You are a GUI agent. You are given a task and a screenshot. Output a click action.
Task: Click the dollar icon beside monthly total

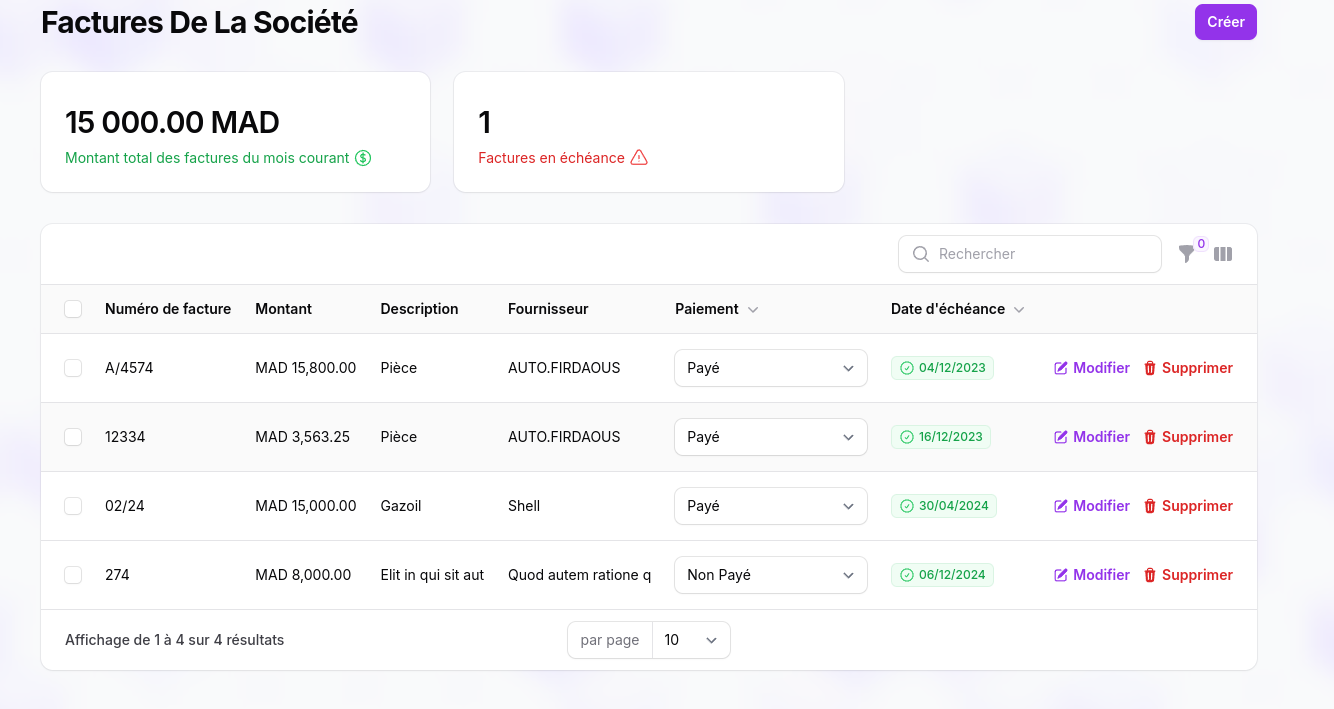tap(363, 158)
